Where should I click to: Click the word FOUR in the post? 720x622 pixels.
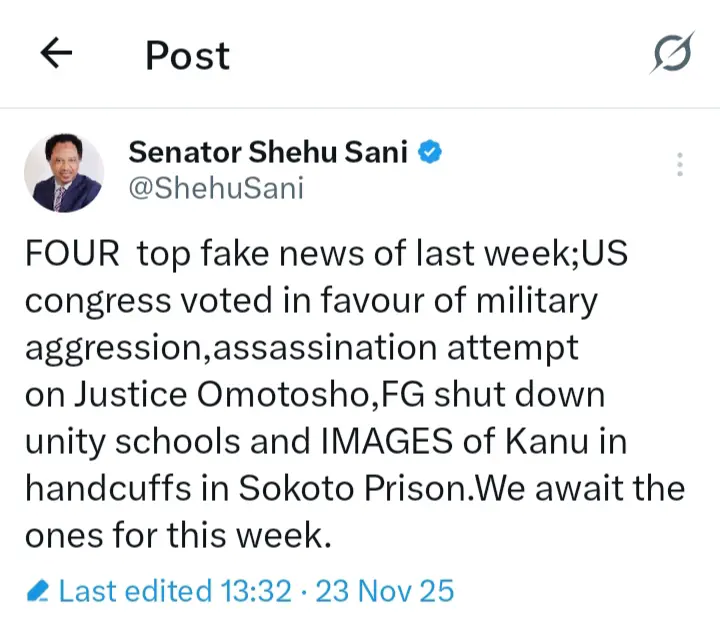[70, 253]
